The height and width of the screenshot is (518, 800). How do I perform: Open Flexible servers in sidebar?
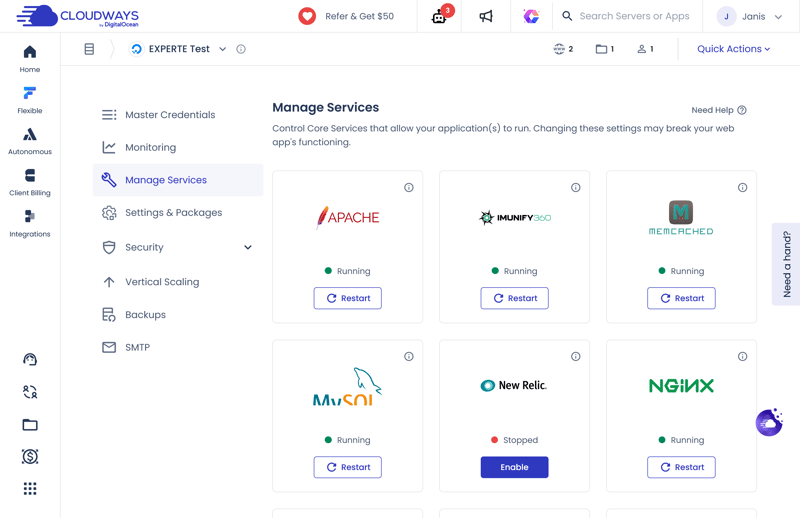[30, 93]
